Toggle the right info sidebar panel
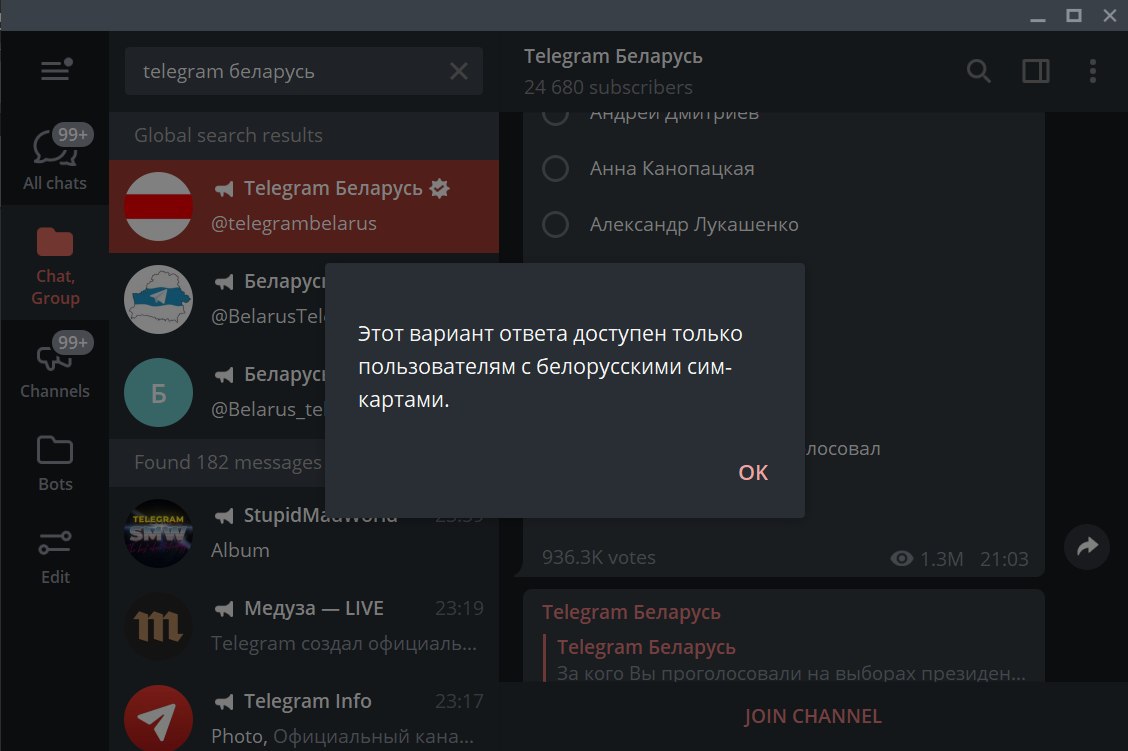The width and height of the screenshot is (1128, 751). click(1036, 71)
